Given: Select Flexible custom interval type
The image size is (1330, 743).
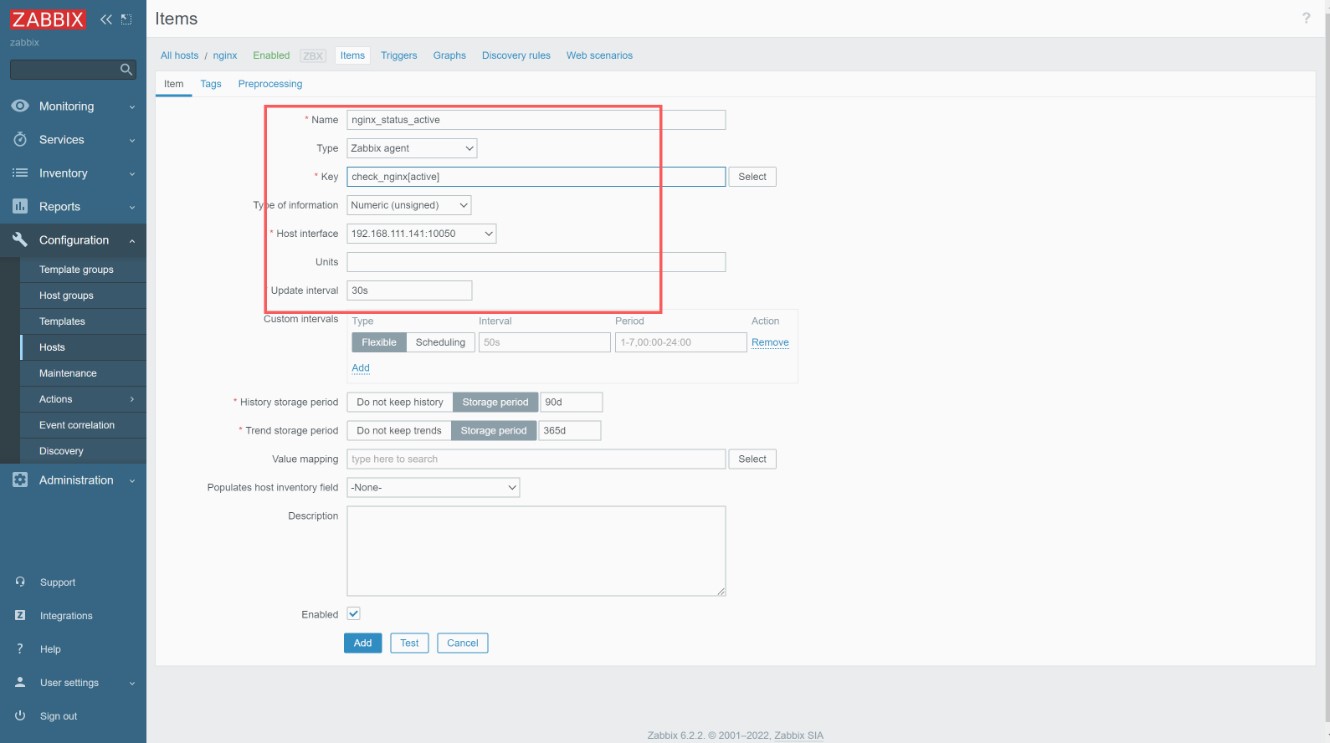Looking at the screenshot, I should coord(379,342).
